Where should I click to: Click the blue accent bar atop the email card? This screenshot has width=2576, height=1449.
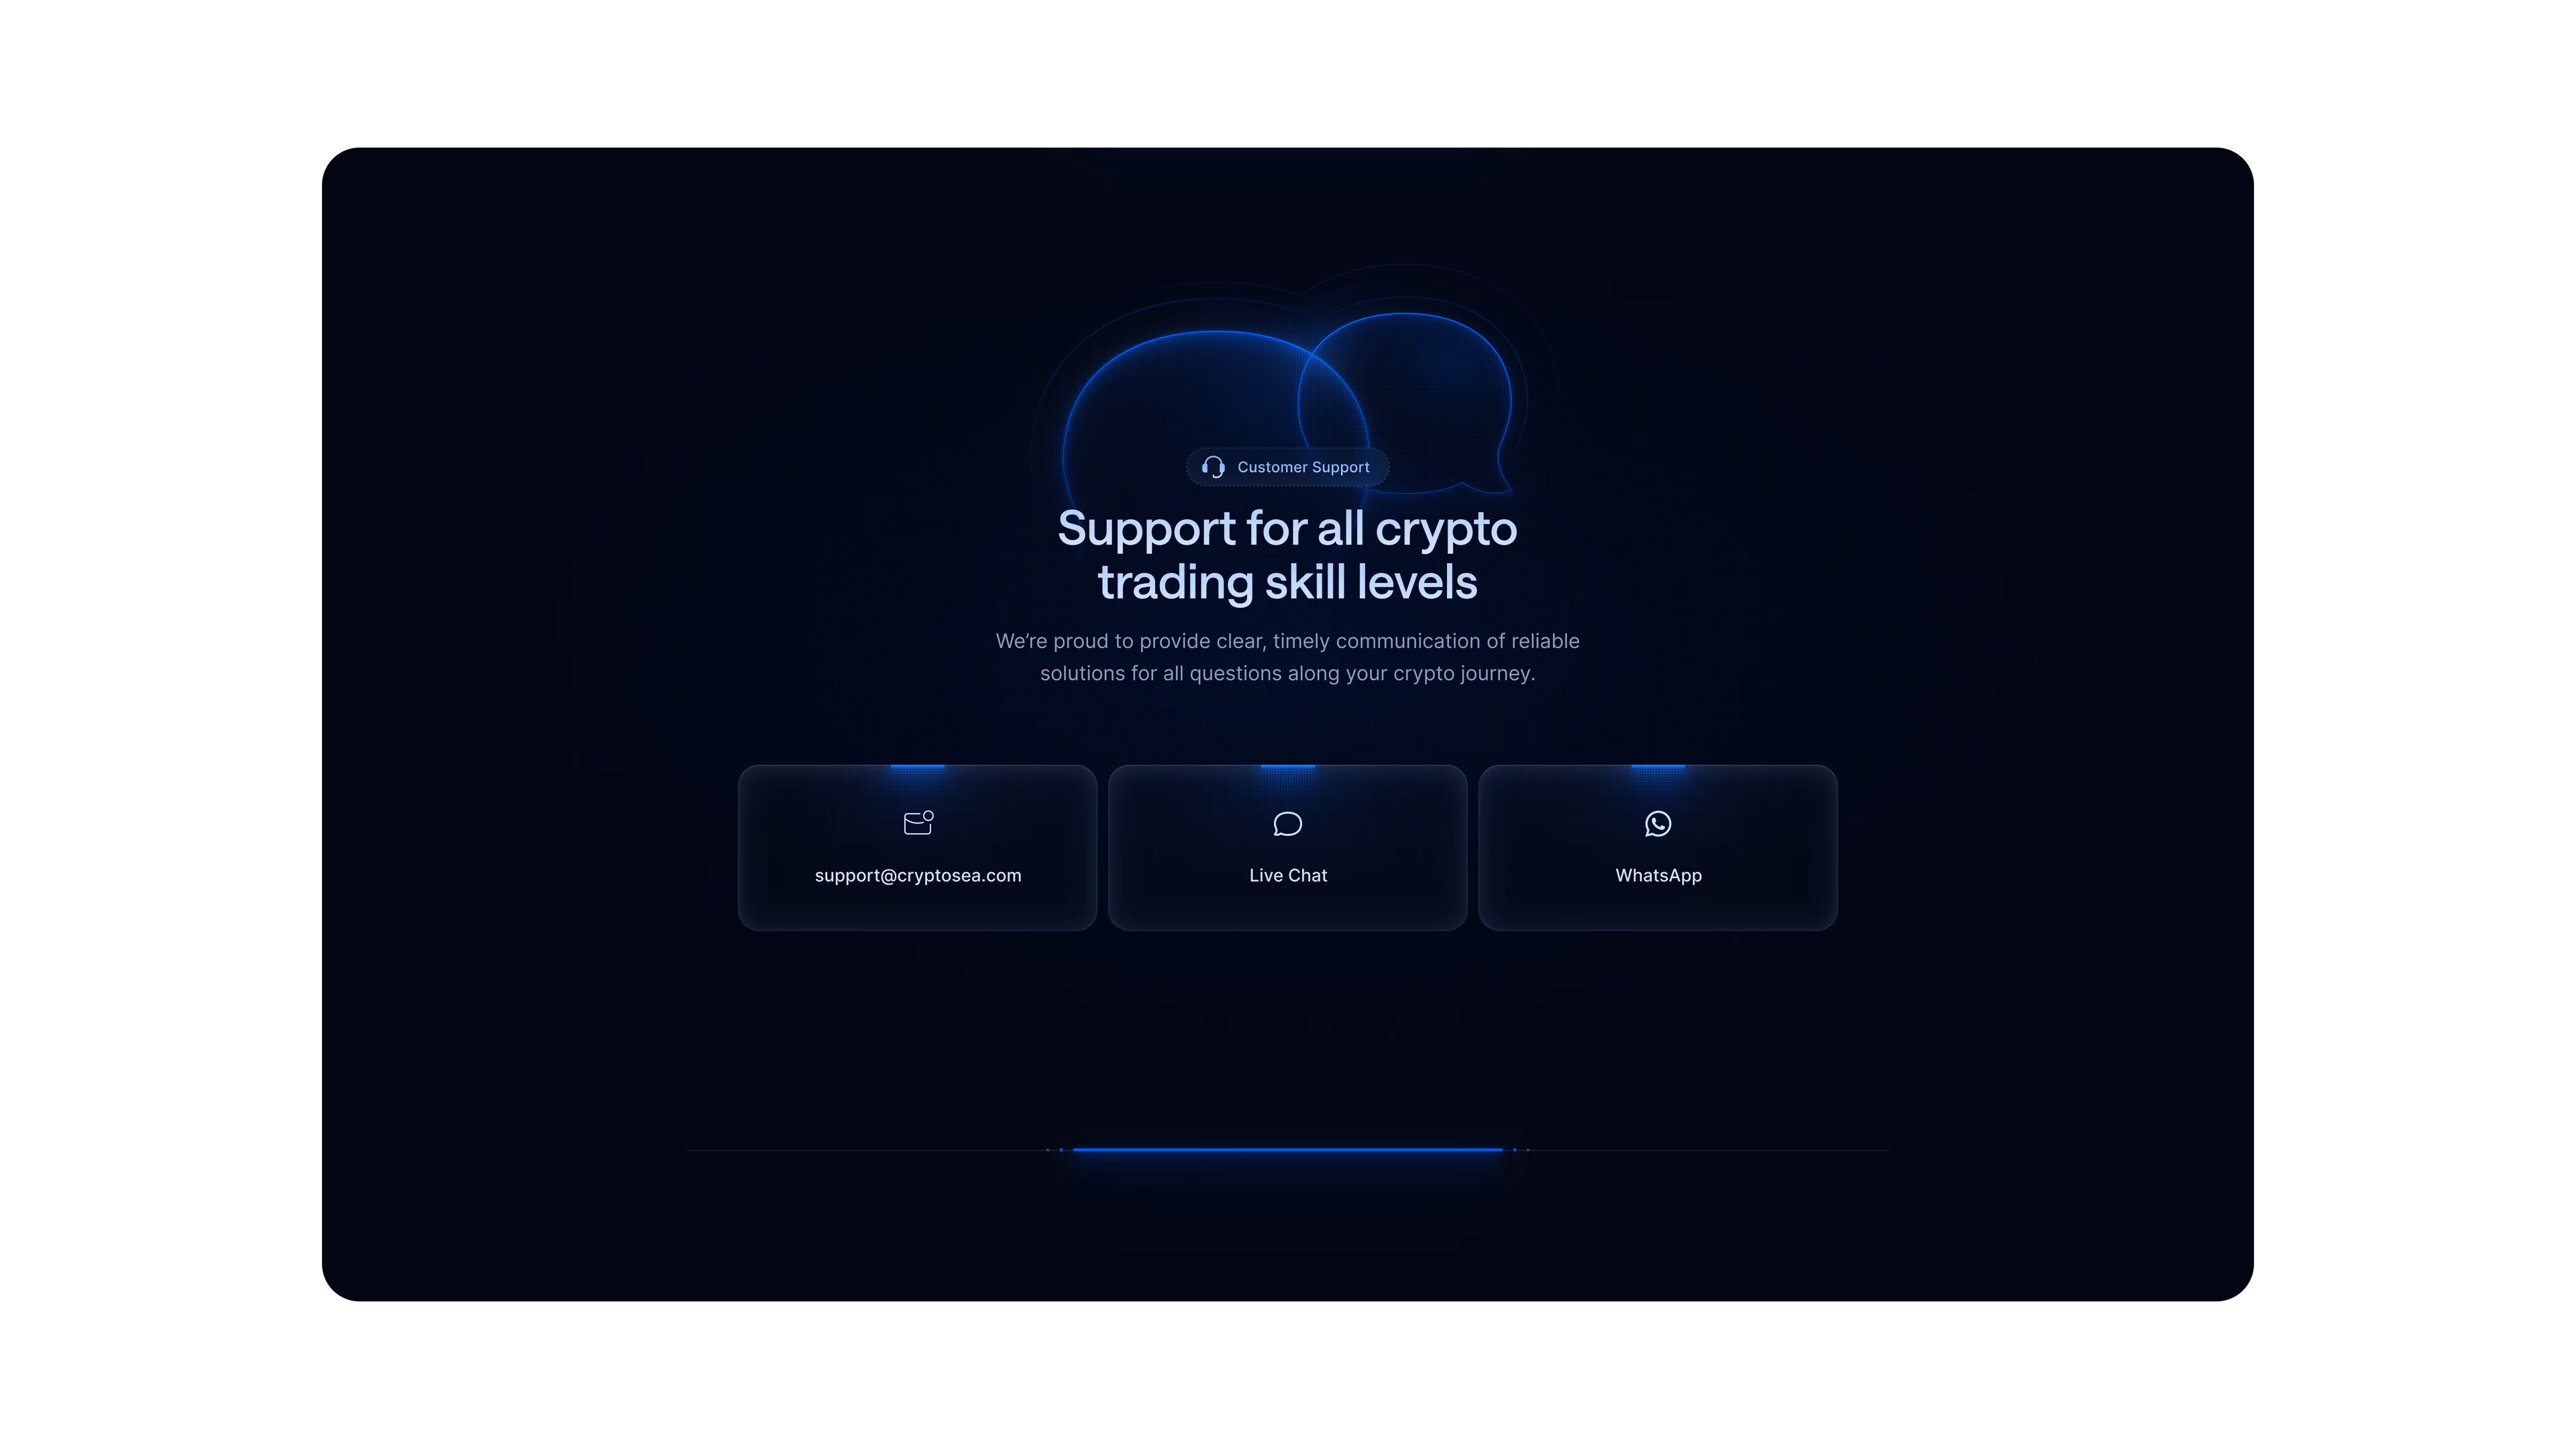[x=917, y=766]
